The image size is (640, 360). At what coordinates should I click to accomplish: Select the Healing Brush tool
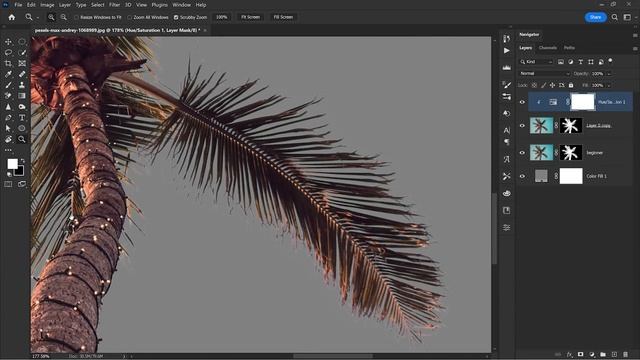22,74
